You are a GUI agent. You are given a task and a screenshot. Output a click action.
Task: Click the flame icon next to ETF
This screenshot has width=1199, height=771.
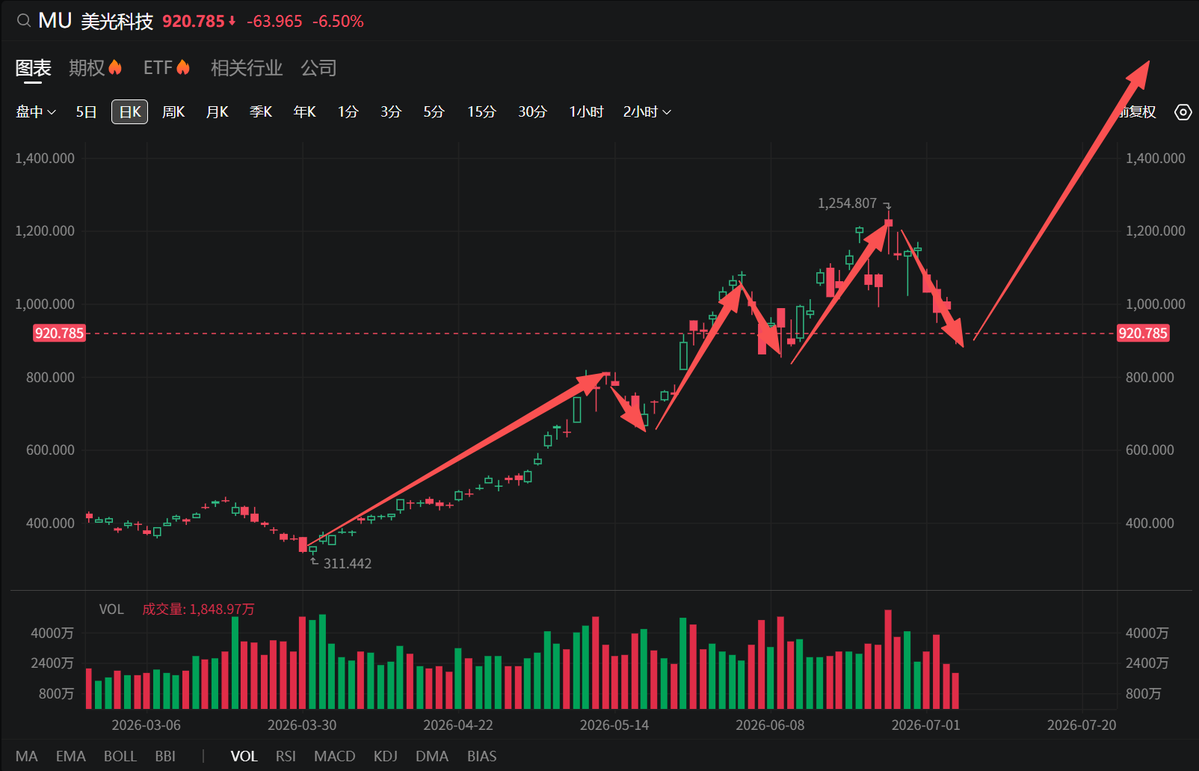click(183, 67)
